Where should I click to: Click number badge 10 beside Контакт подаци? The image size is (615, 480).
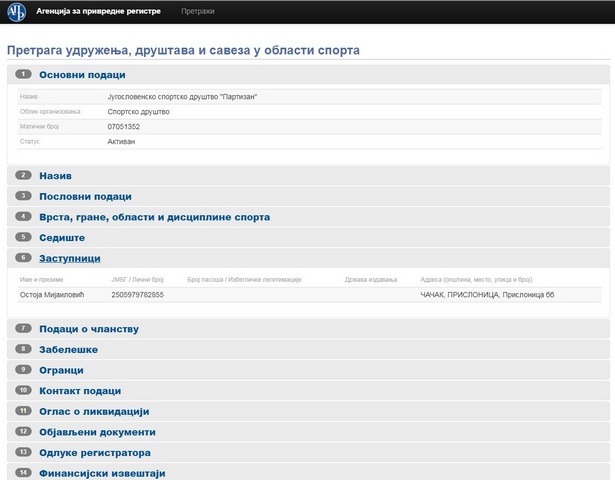pyautogui.click(x=24, y=390)
